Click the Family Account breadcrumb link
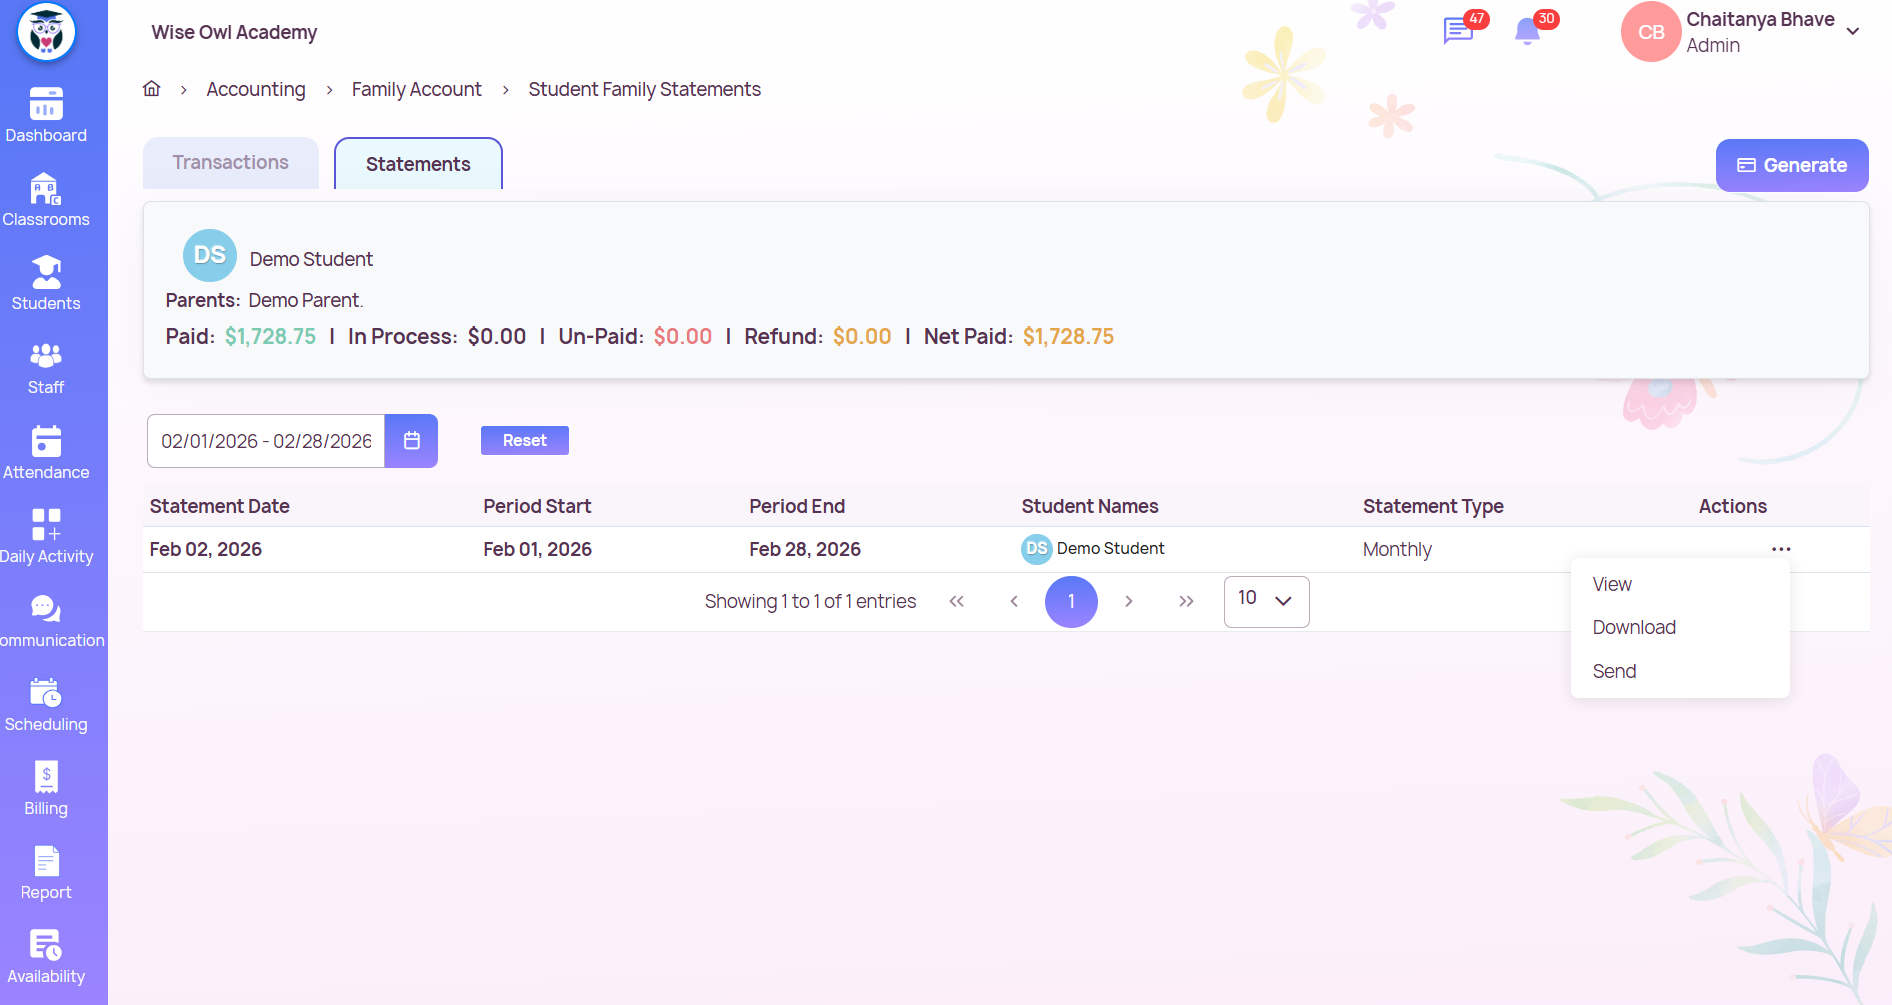Image resolution: width=1892 pixels, height=1005 pixels. (416, 90)
